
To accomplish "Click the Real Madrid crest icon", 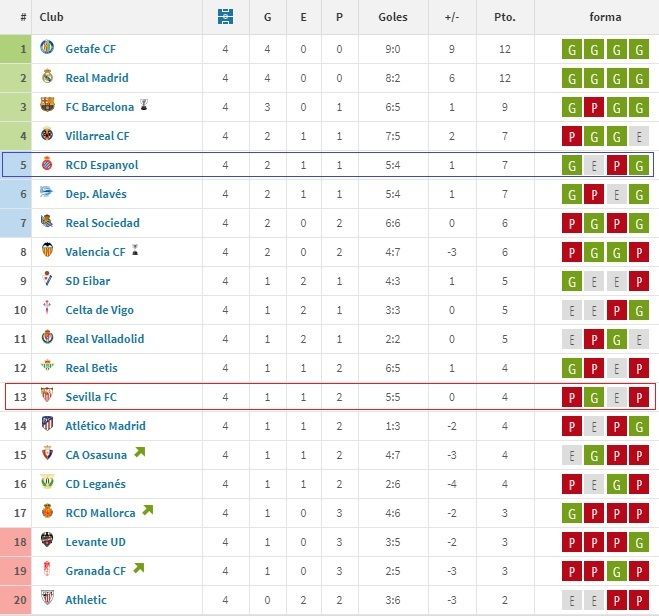I will click(x=47, y=77).
